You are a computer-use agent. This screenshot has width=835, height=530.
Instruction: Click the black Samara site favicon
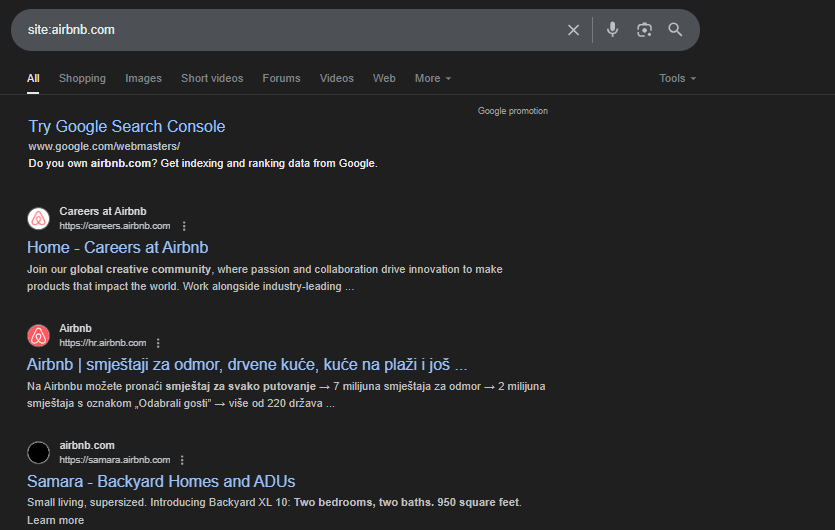[38, 452]
